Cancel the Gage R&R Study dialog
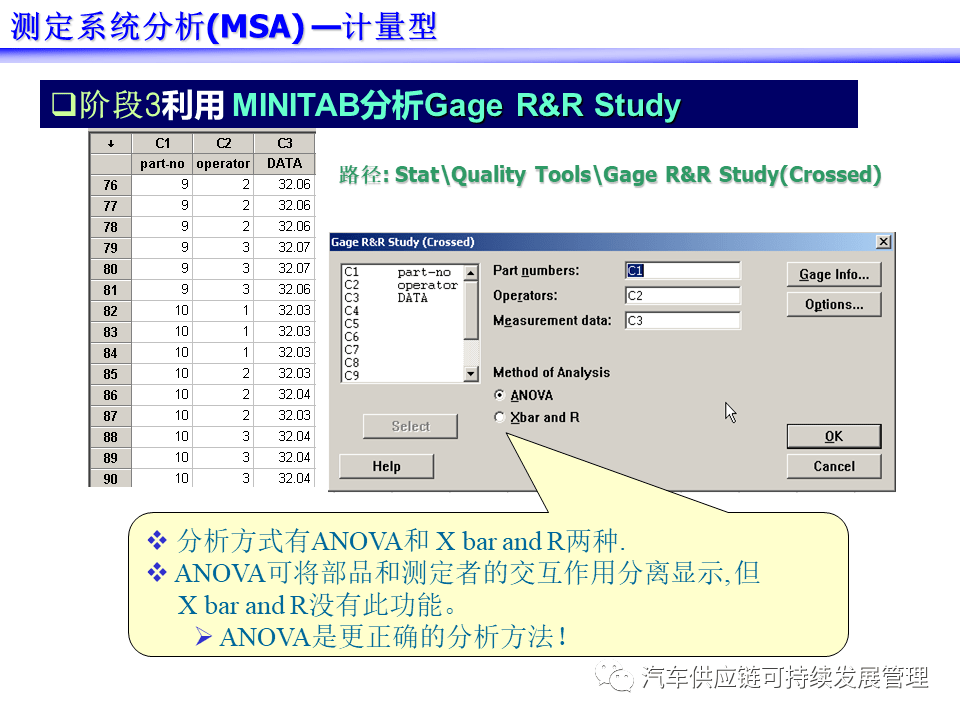960x720 pixels. tap(834, 466)
